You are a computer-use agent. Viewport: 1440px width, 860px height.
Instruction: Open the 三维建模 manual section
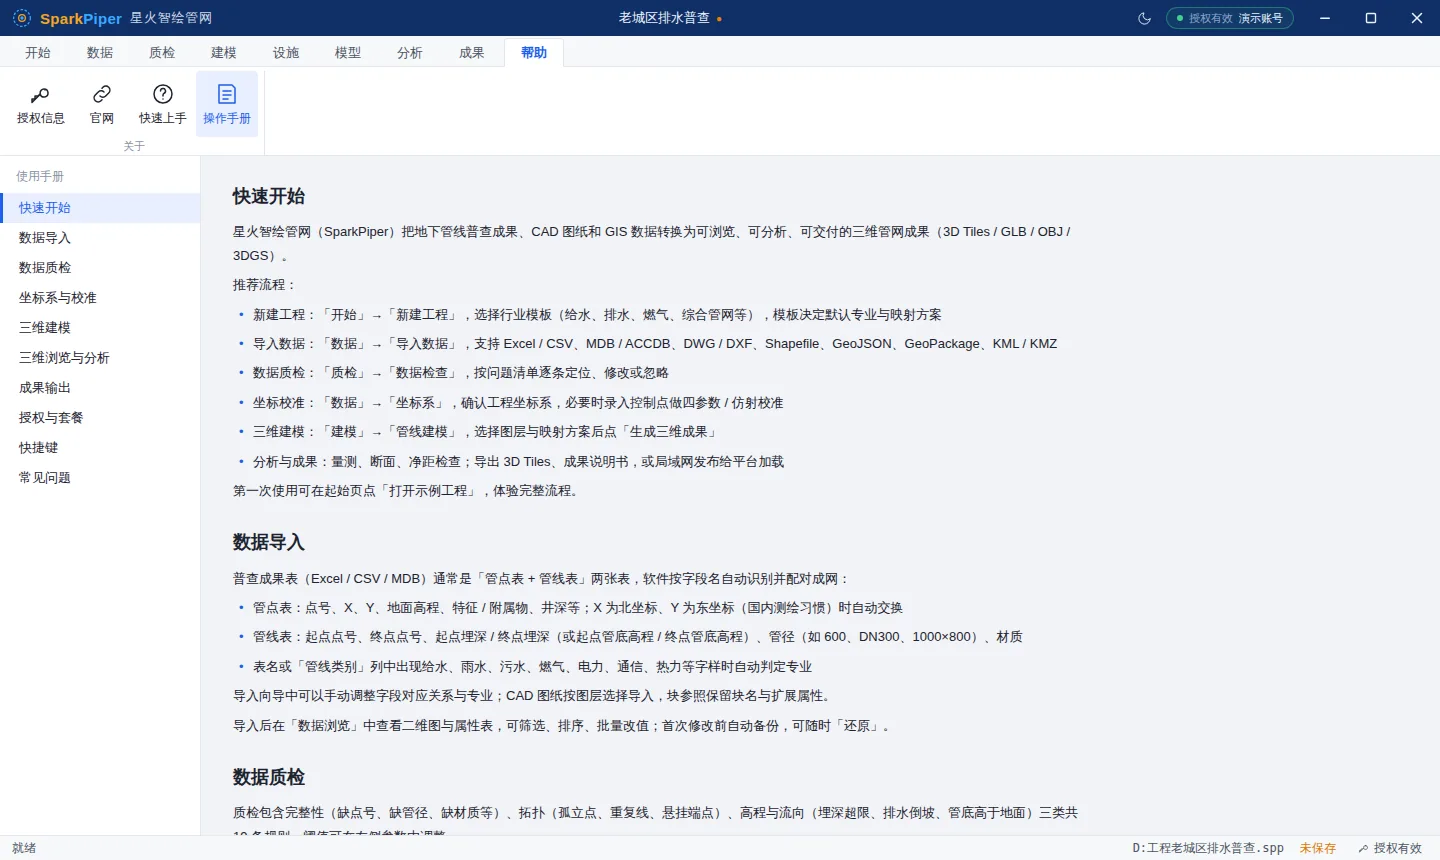[x=100, y=328]
